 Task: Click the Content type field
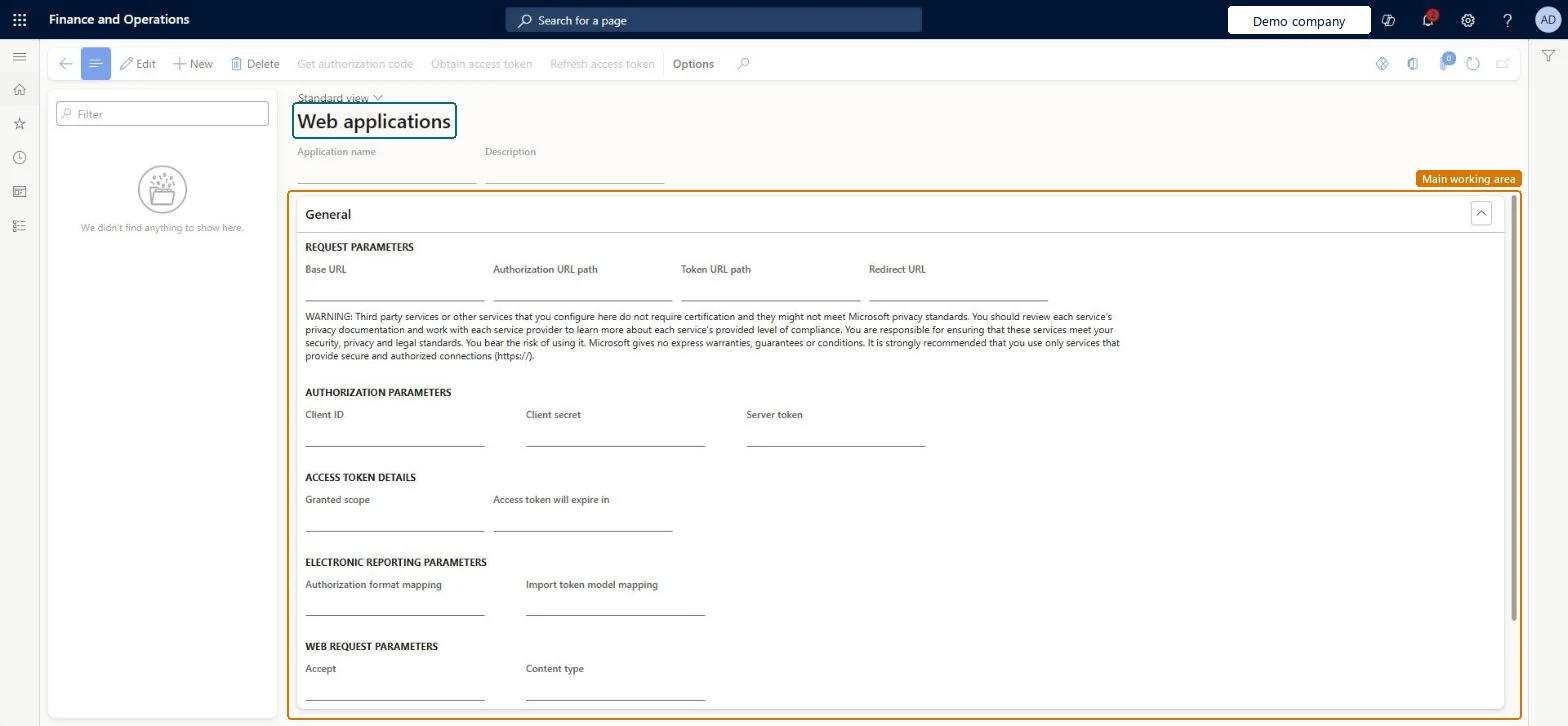point(616,689)
